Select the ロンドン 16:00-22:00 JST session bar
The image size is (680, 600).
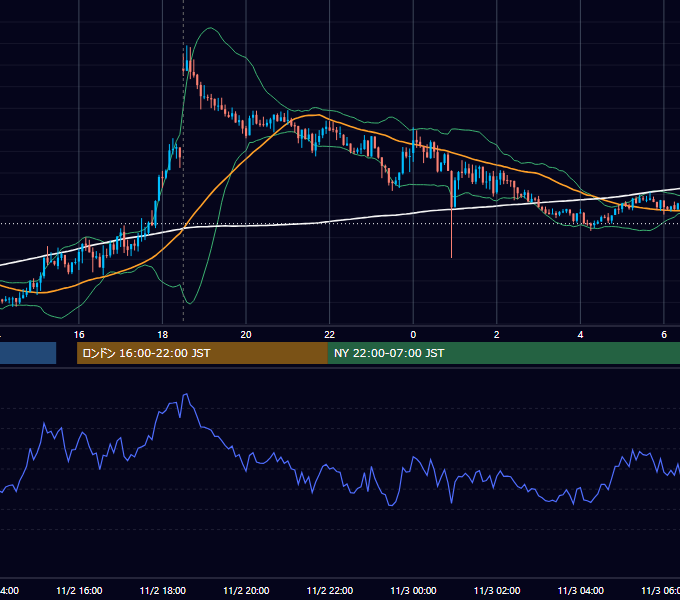tap(202, 353)
